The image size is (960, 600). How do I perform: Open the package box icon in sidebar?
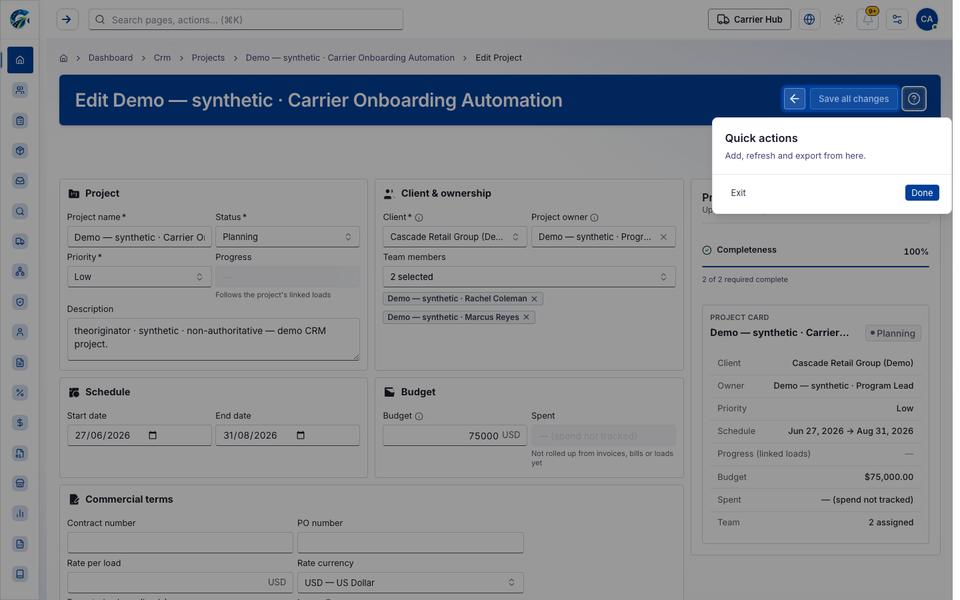pos(20,151)
